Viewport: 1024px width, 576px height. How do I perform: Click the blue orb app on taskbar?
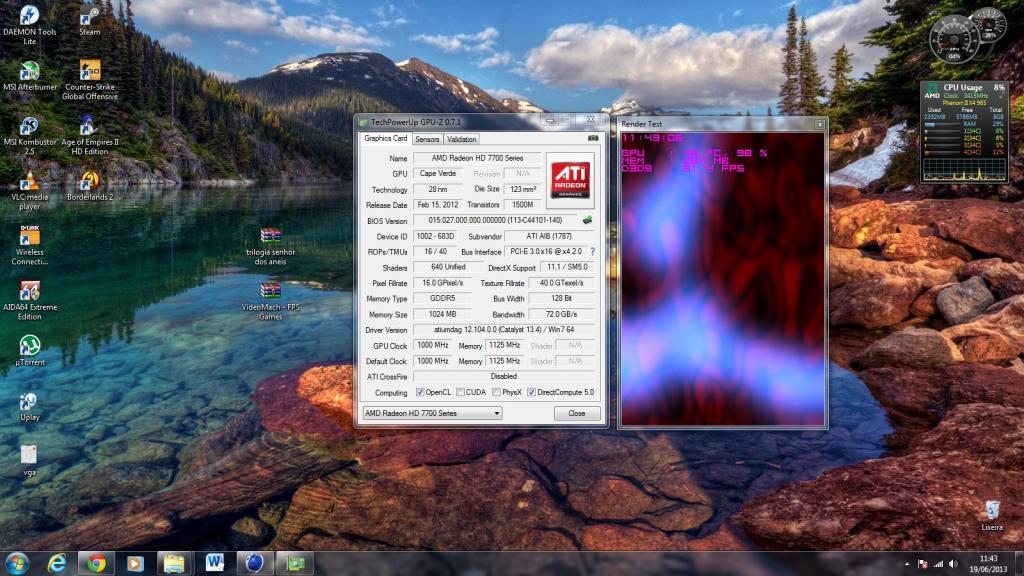pos(255,563)
